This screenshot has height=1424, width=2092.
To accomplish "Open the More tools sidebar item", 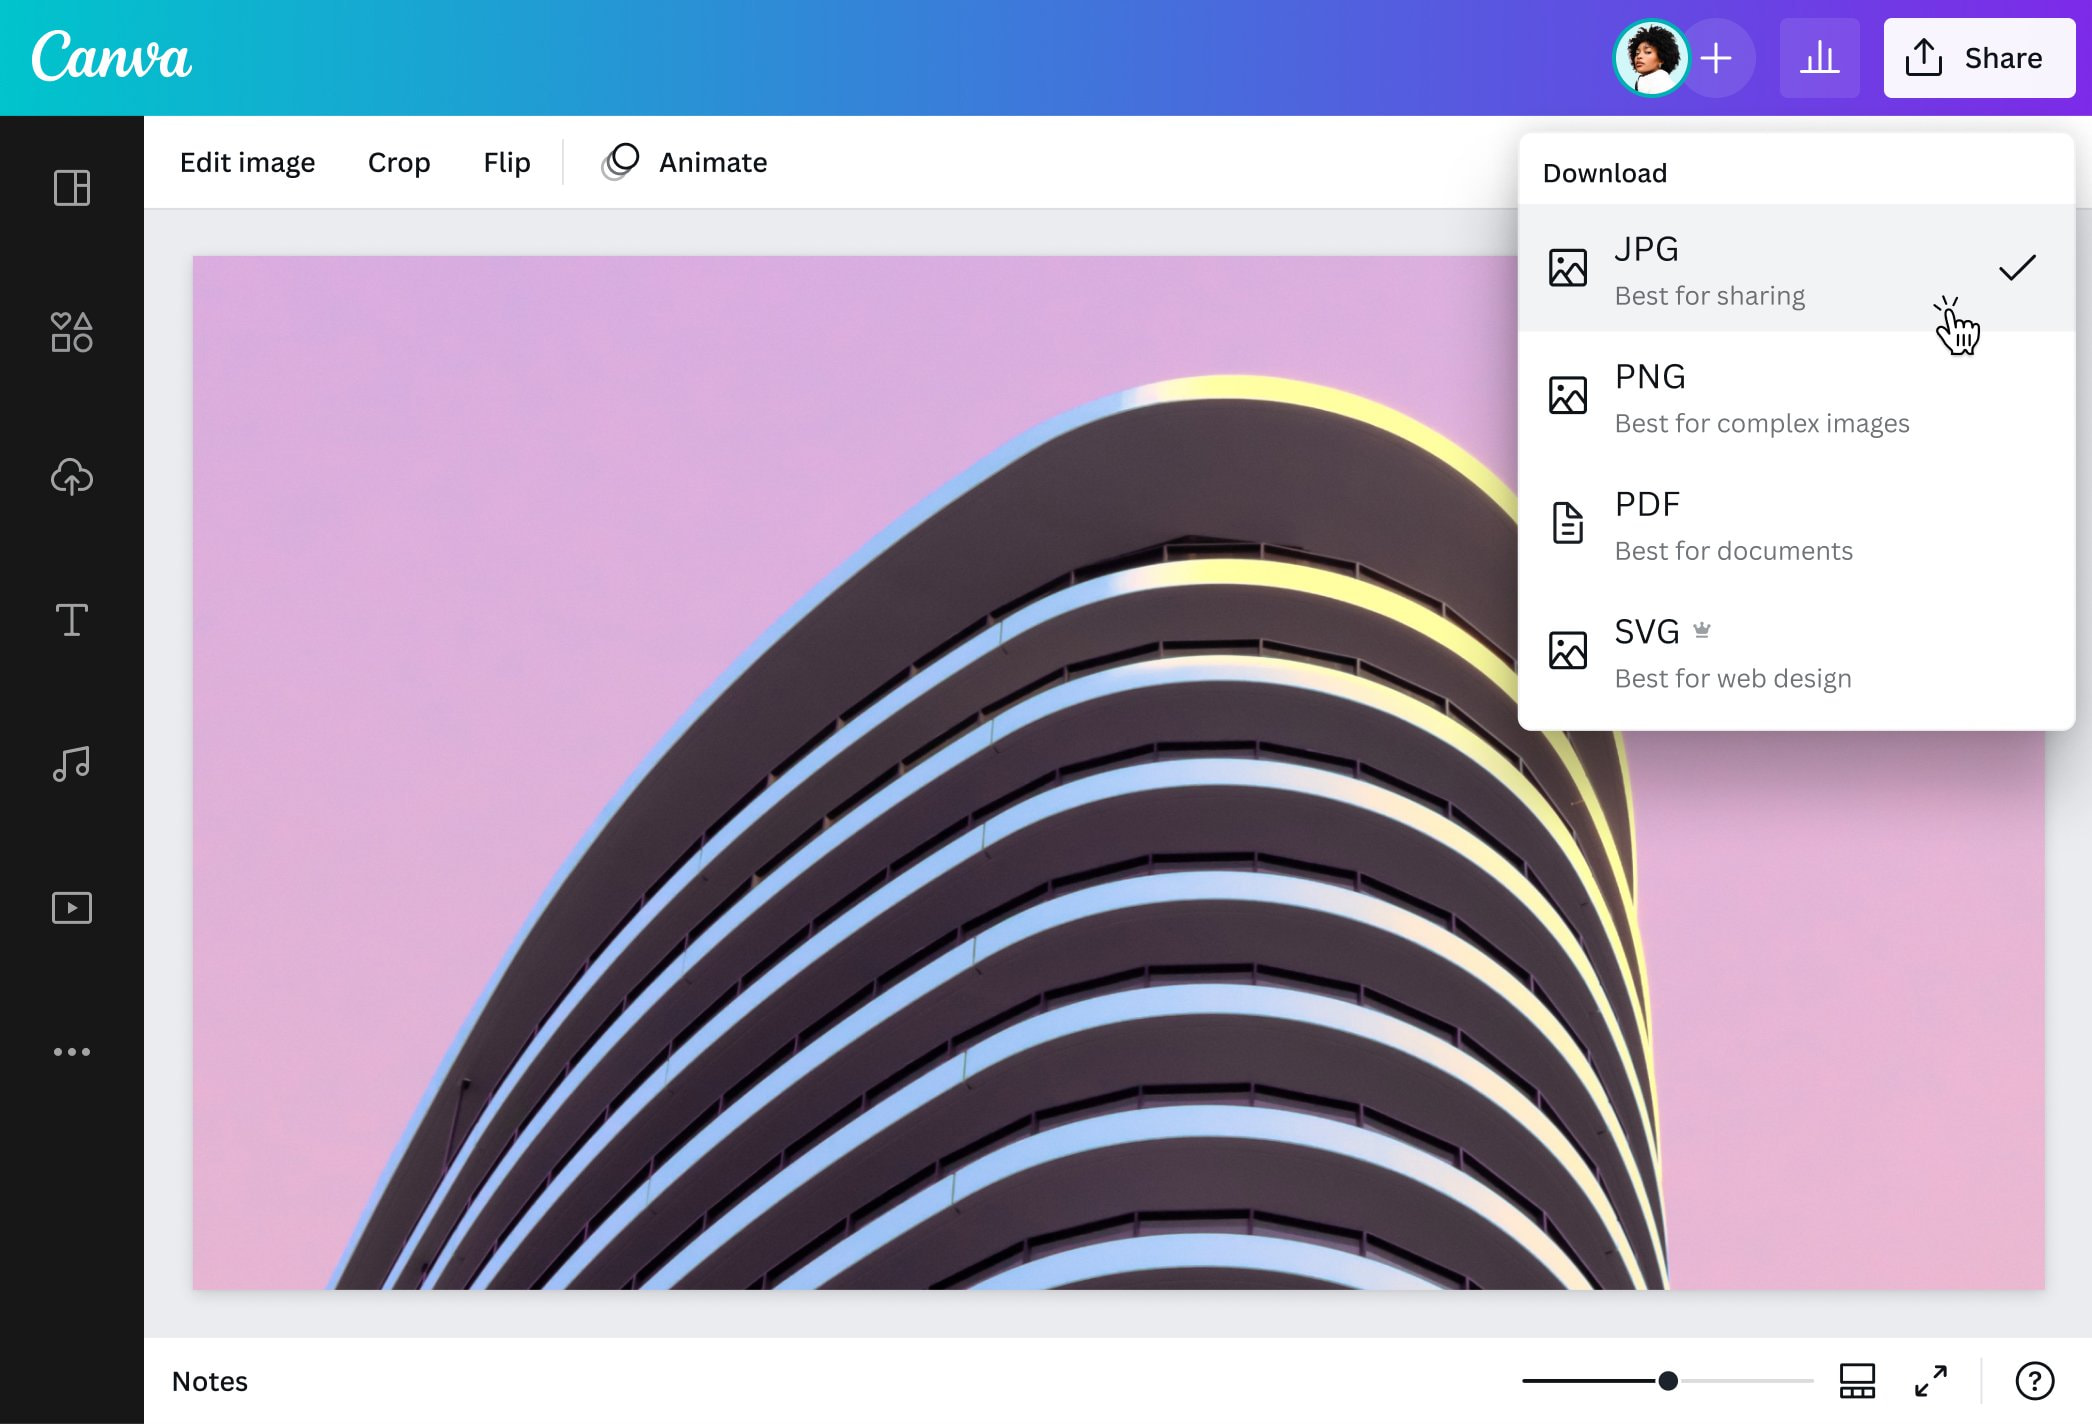I will click(71, 1050).
